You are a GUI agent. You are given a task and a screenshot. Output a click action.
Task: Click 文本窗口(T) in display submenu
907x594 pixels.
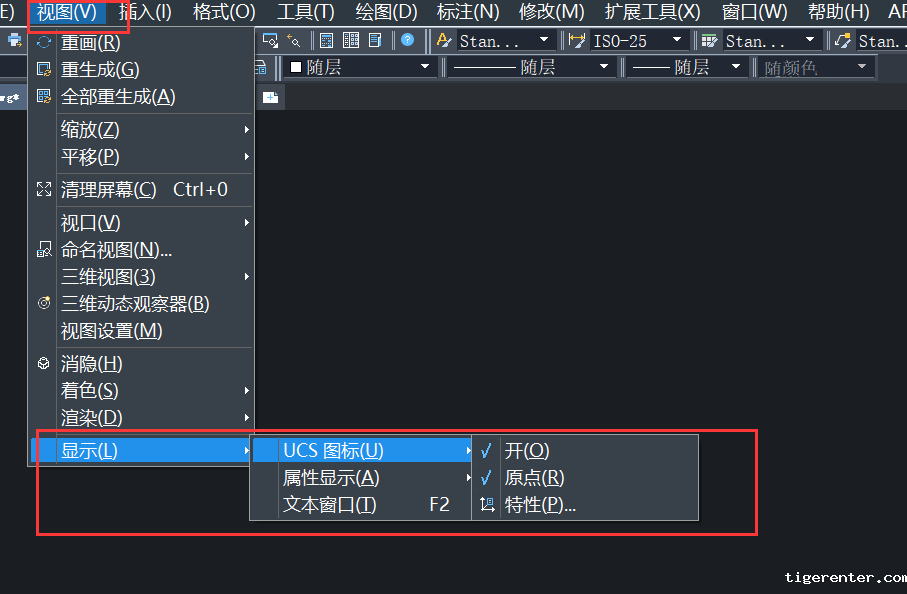click(x=330, y=505)
